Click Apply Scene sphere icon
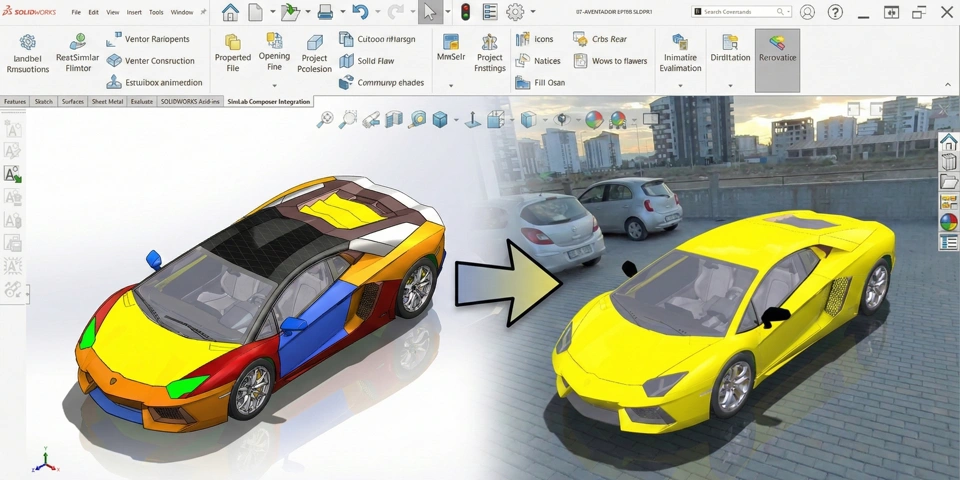Screen dimensions: 960x480 (x=618, y=119)
